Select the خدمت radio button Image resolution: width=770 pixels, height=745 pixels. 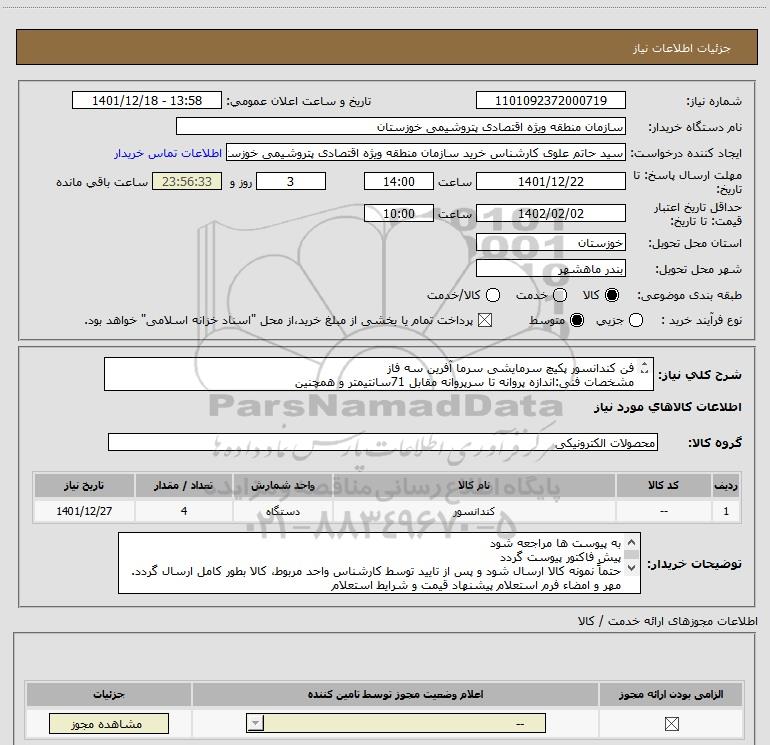click(560, 295)
